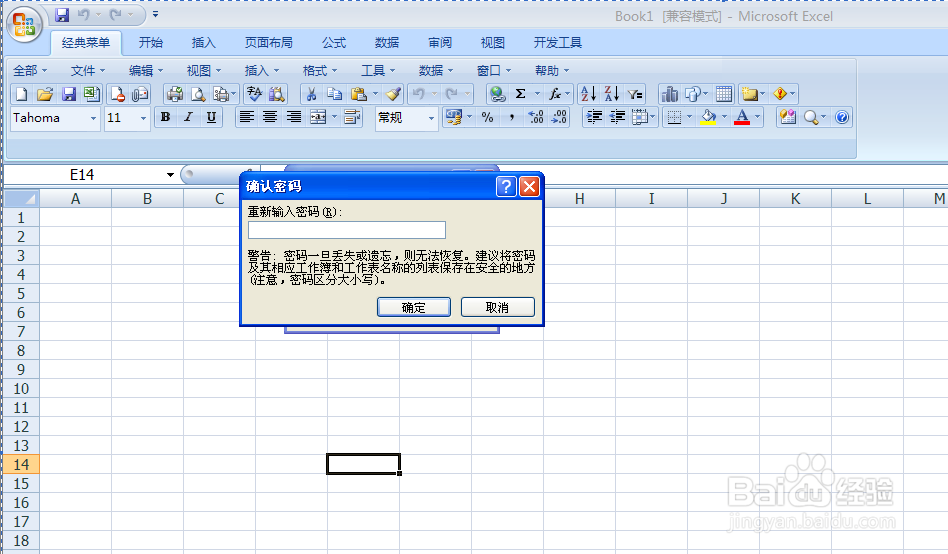Open the 常规 number format dropdown
The height and width of the screenshot is (554, 948).
(x=431, y=119)
